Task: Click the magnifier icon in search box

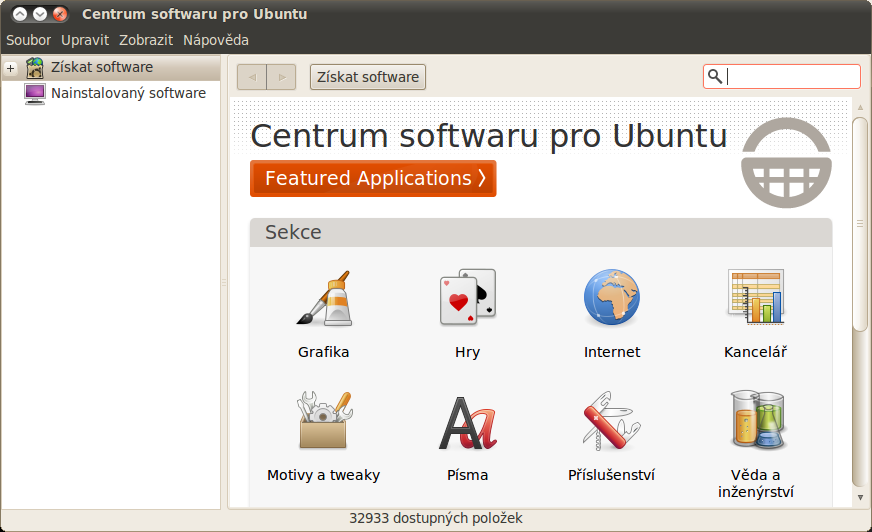Action: click(x=715, y=76)
